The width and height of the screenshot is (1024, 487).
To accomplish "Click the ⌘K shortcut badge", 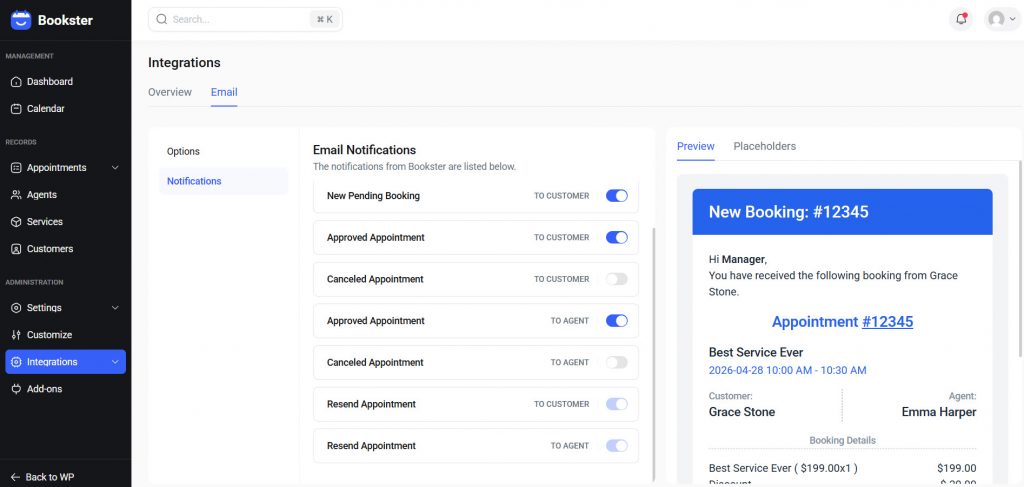I will [325, 20].
